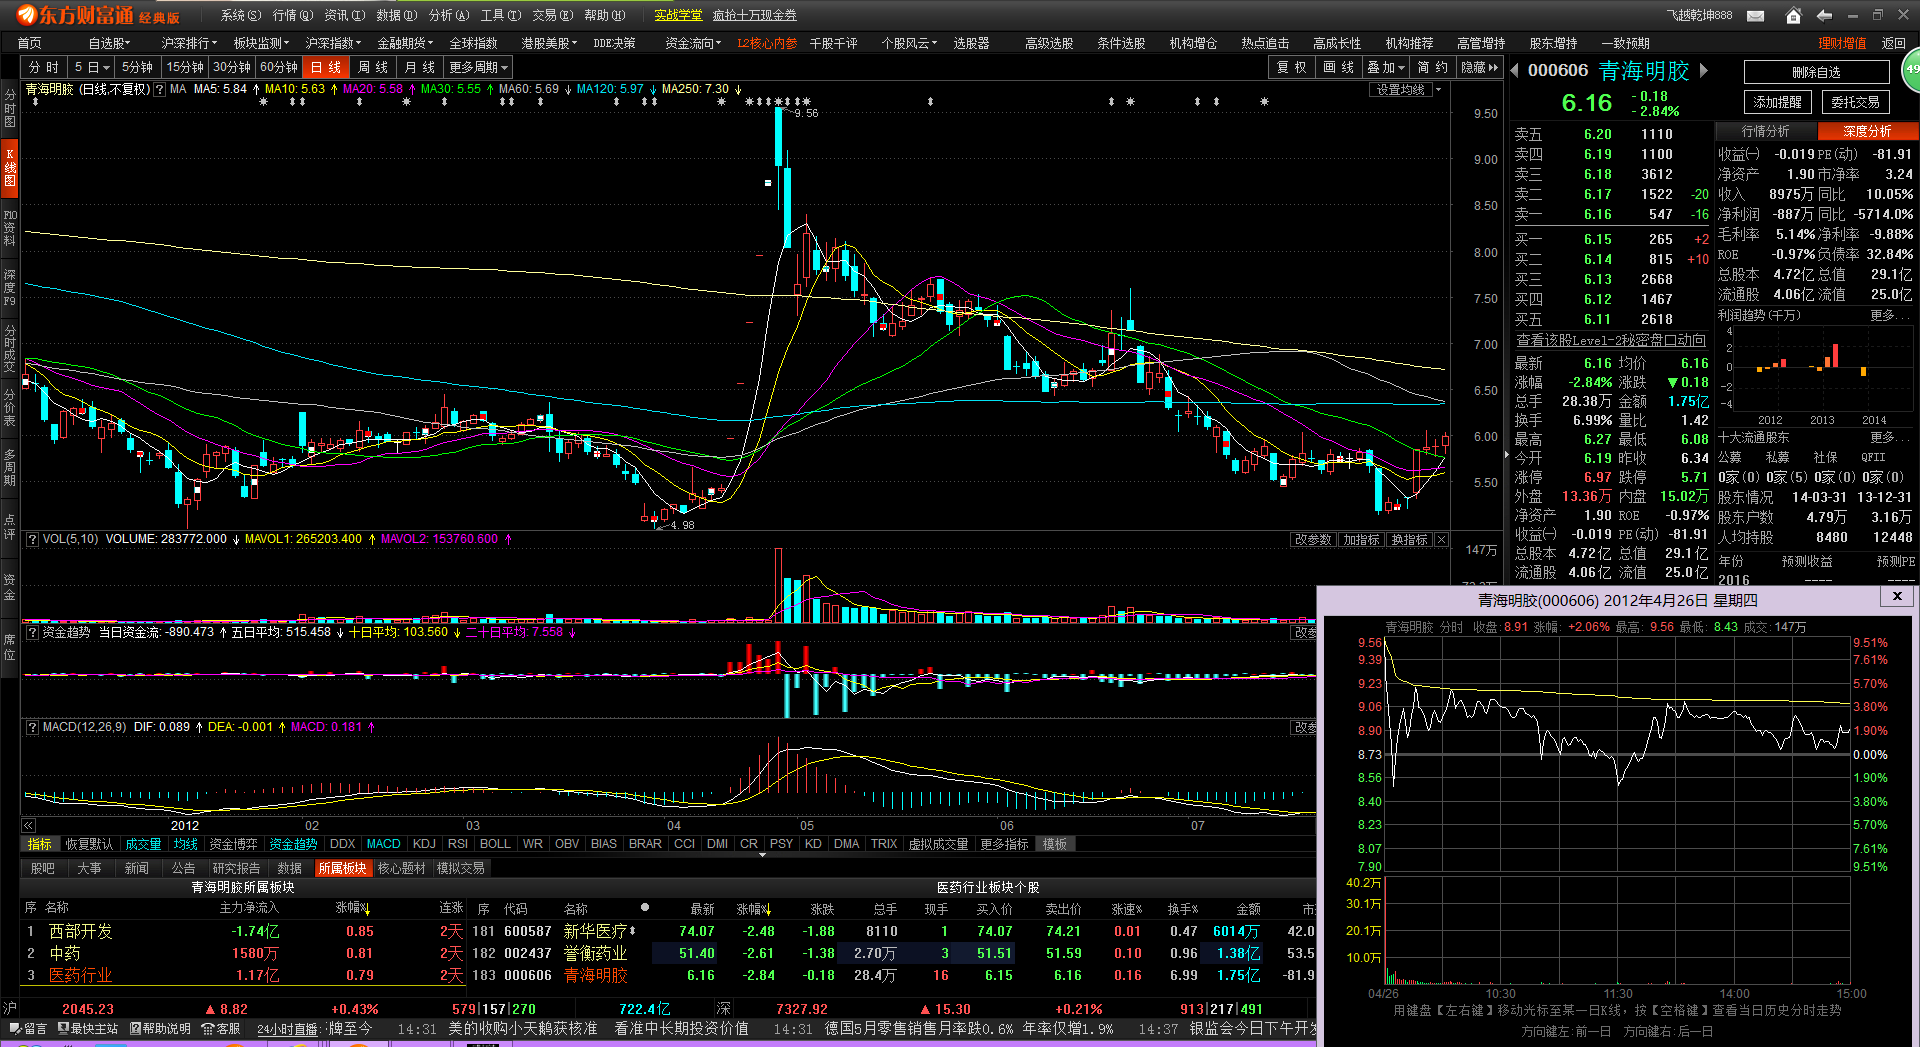Screen dimensions: 1920x1047
Task: Click the 留言 message icon in status bar
Action: 28,1028
